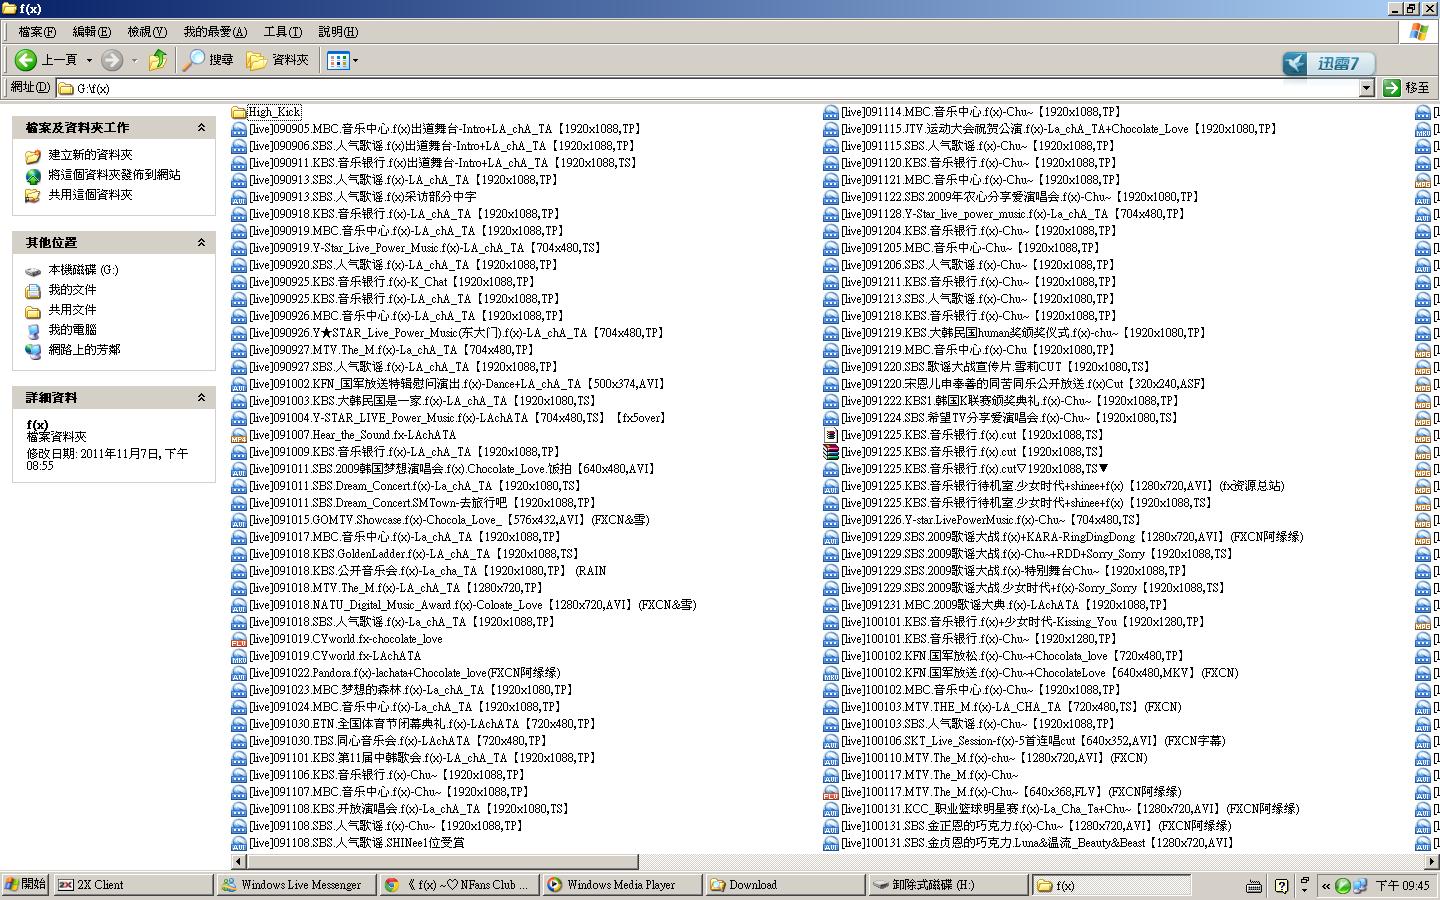
Task: Click 共用這個資料夾 link
Action: click(90, 195)
